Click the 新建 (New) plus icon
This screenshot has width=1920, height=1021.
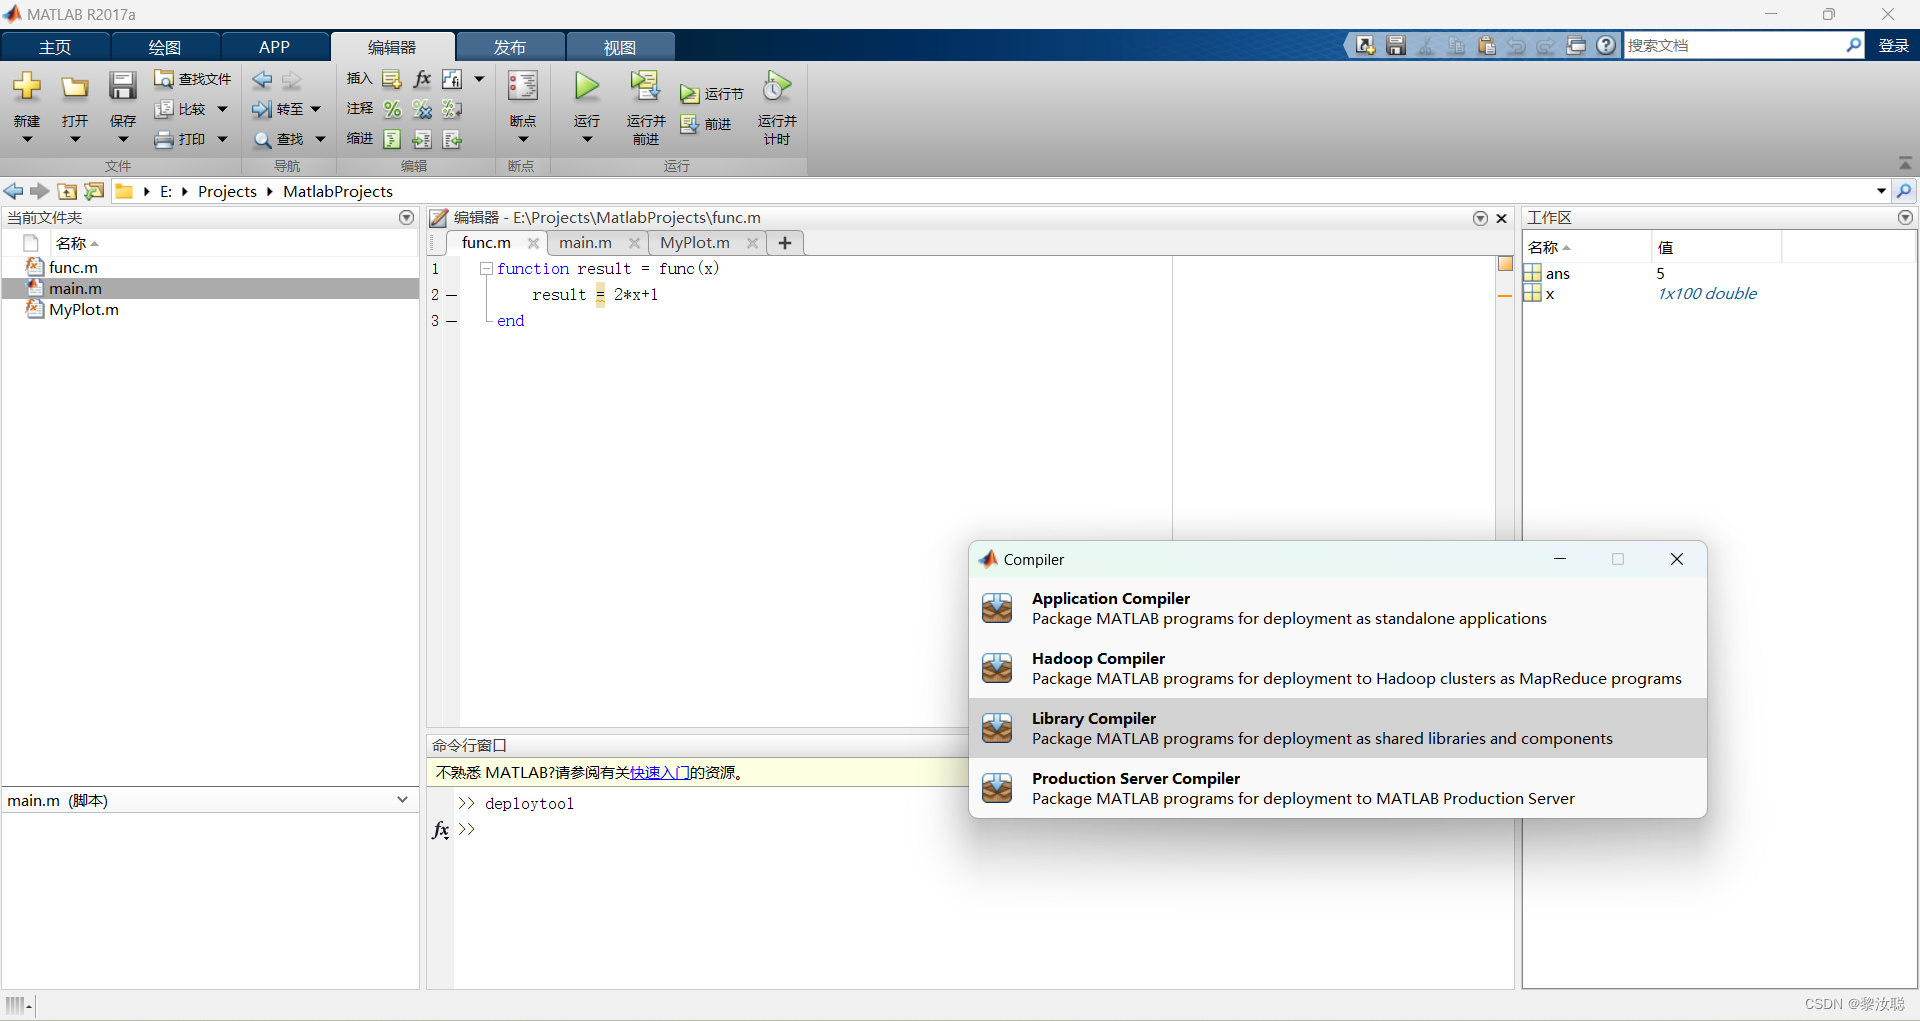27,86
